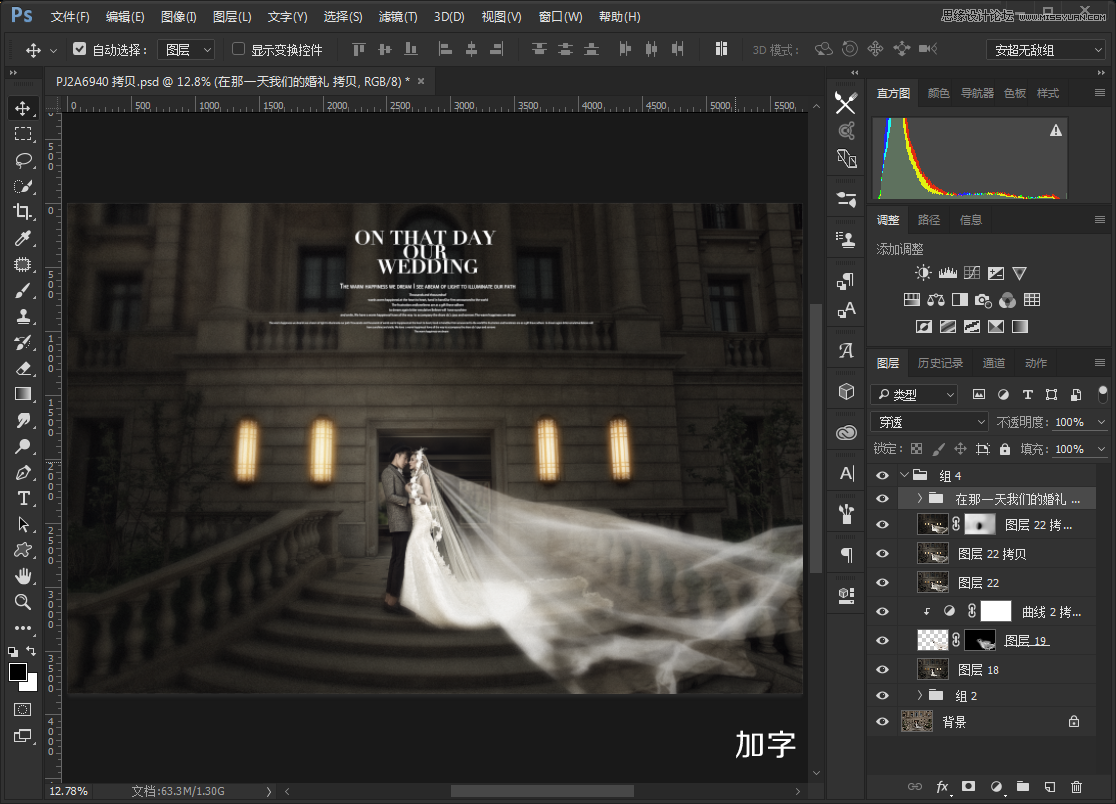This screenshot has width=1116, height=804.
Task: Open the 安超无敌组 workspace dropdown
Action: point(1045,49)
